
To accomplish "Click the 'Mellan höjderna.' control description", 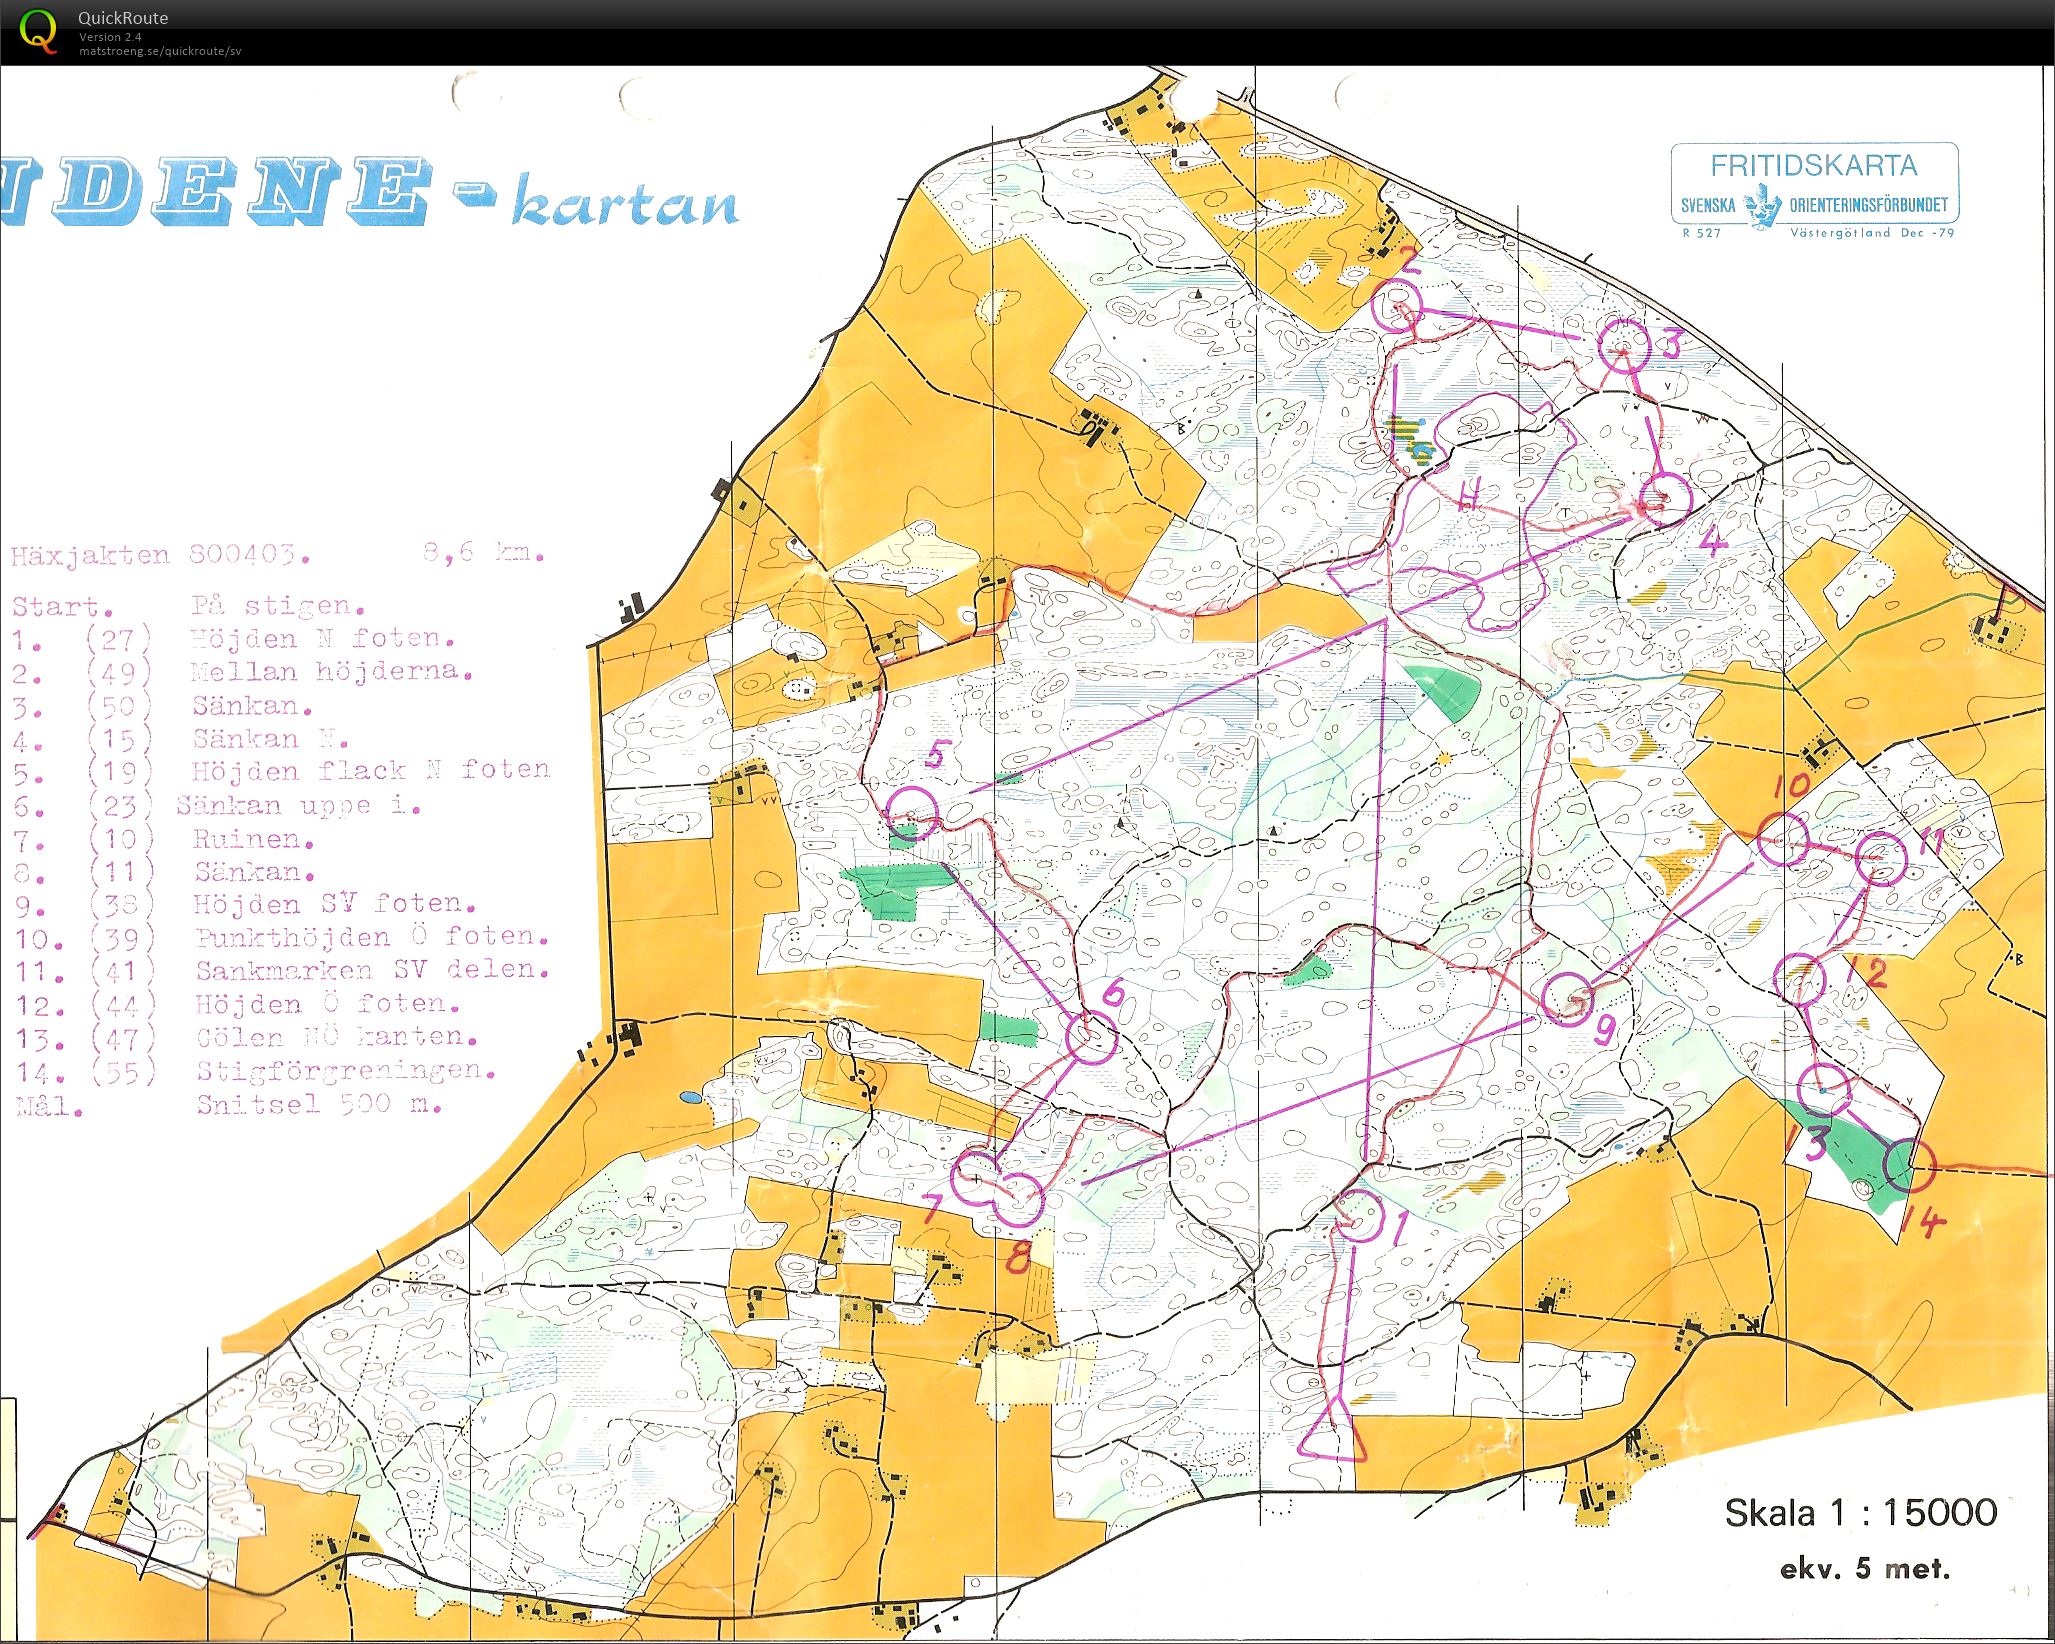I will click(331, 671).
